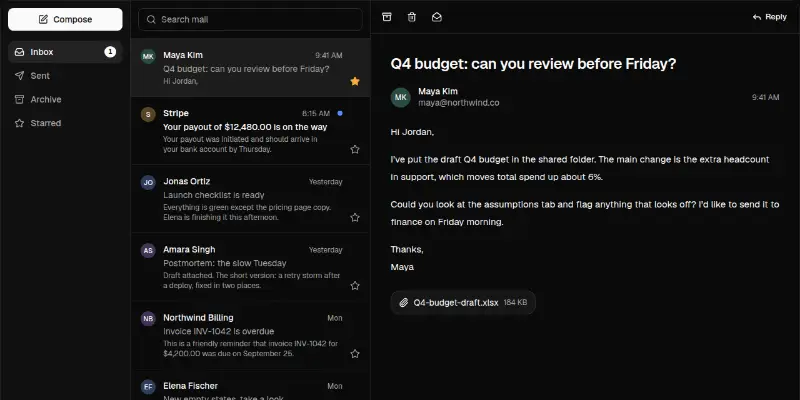Open the Archive folder
Screen dimensions: 800x400
65,99
